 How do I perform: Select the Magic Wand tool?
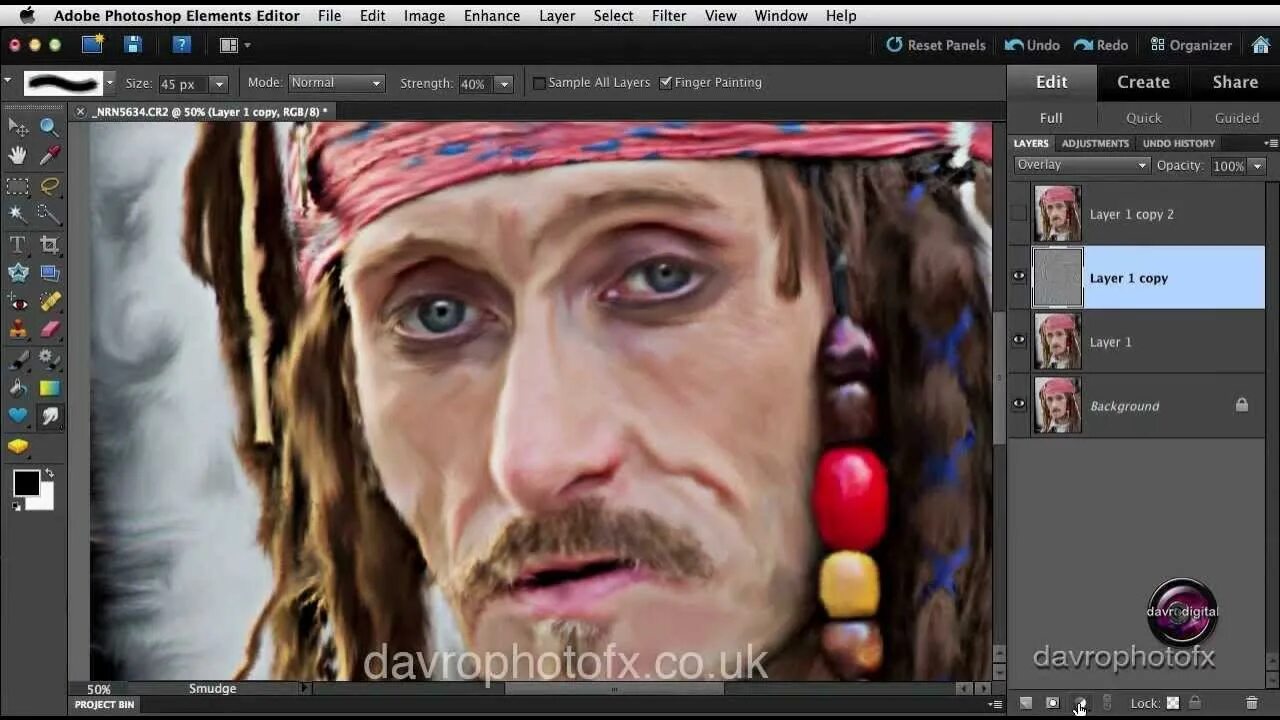point(18,213)
